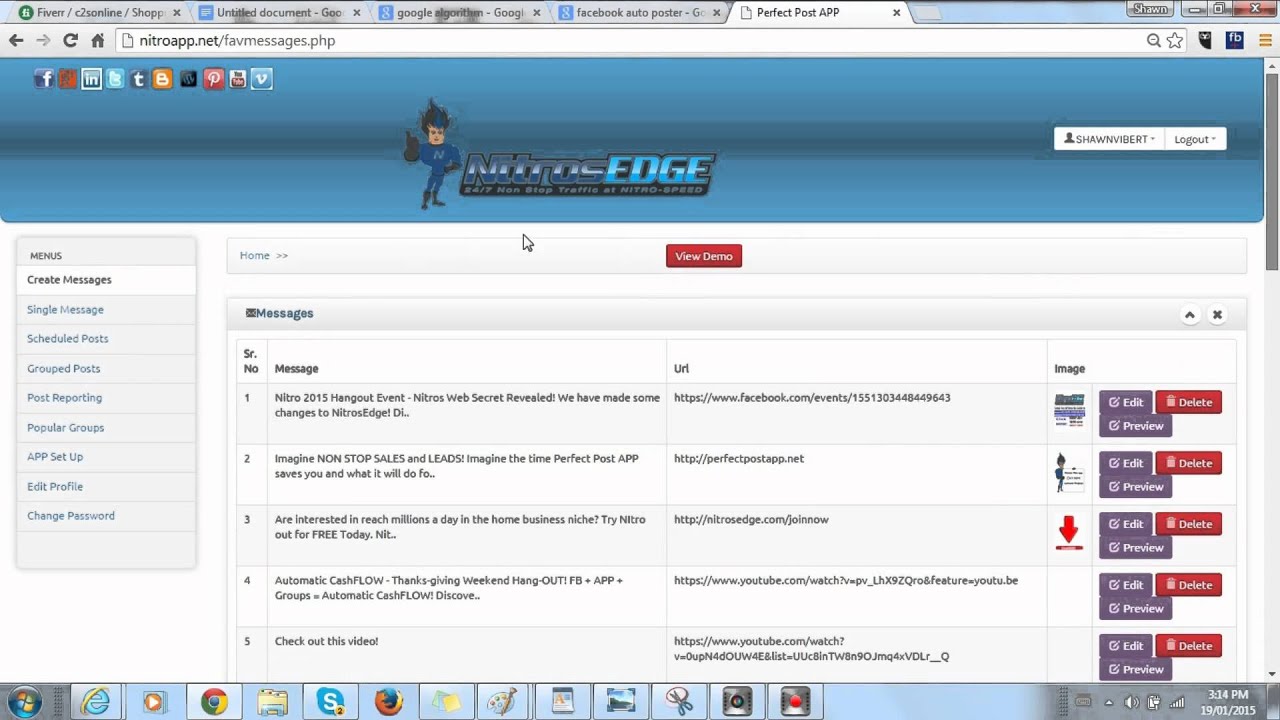The image size is (1280, 720).
Task: Delete the Check out this video message
Action: 1188,646
